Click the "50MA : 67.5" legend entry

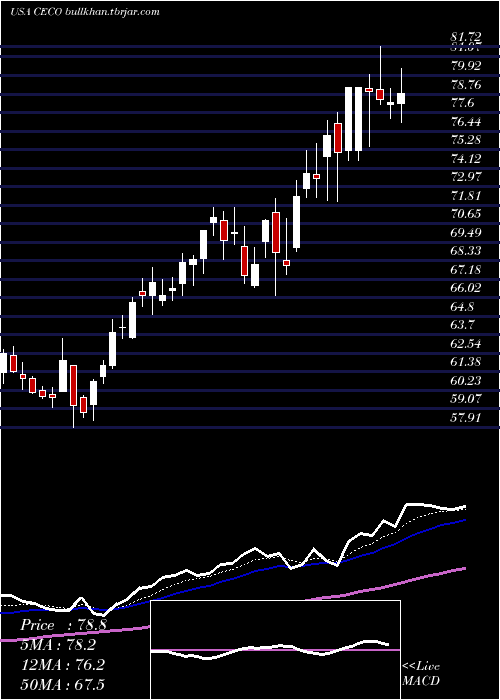[x=62, y=684]
